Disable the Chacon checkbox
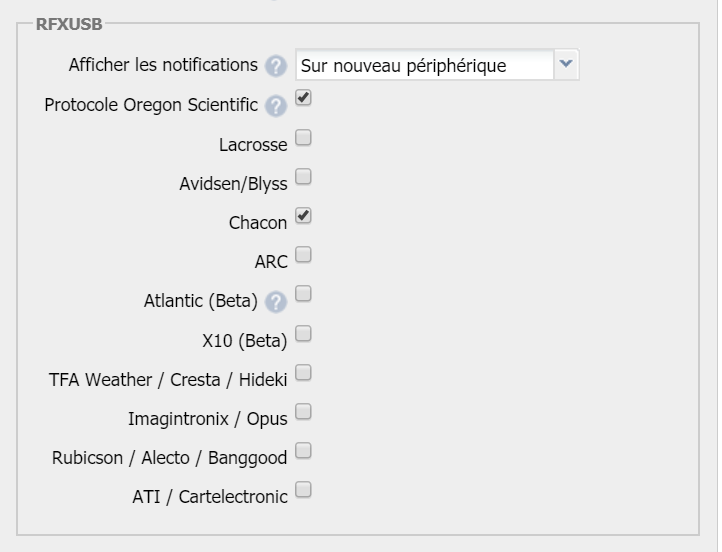This screenshot has height=552, width=722. click(303, 215)
